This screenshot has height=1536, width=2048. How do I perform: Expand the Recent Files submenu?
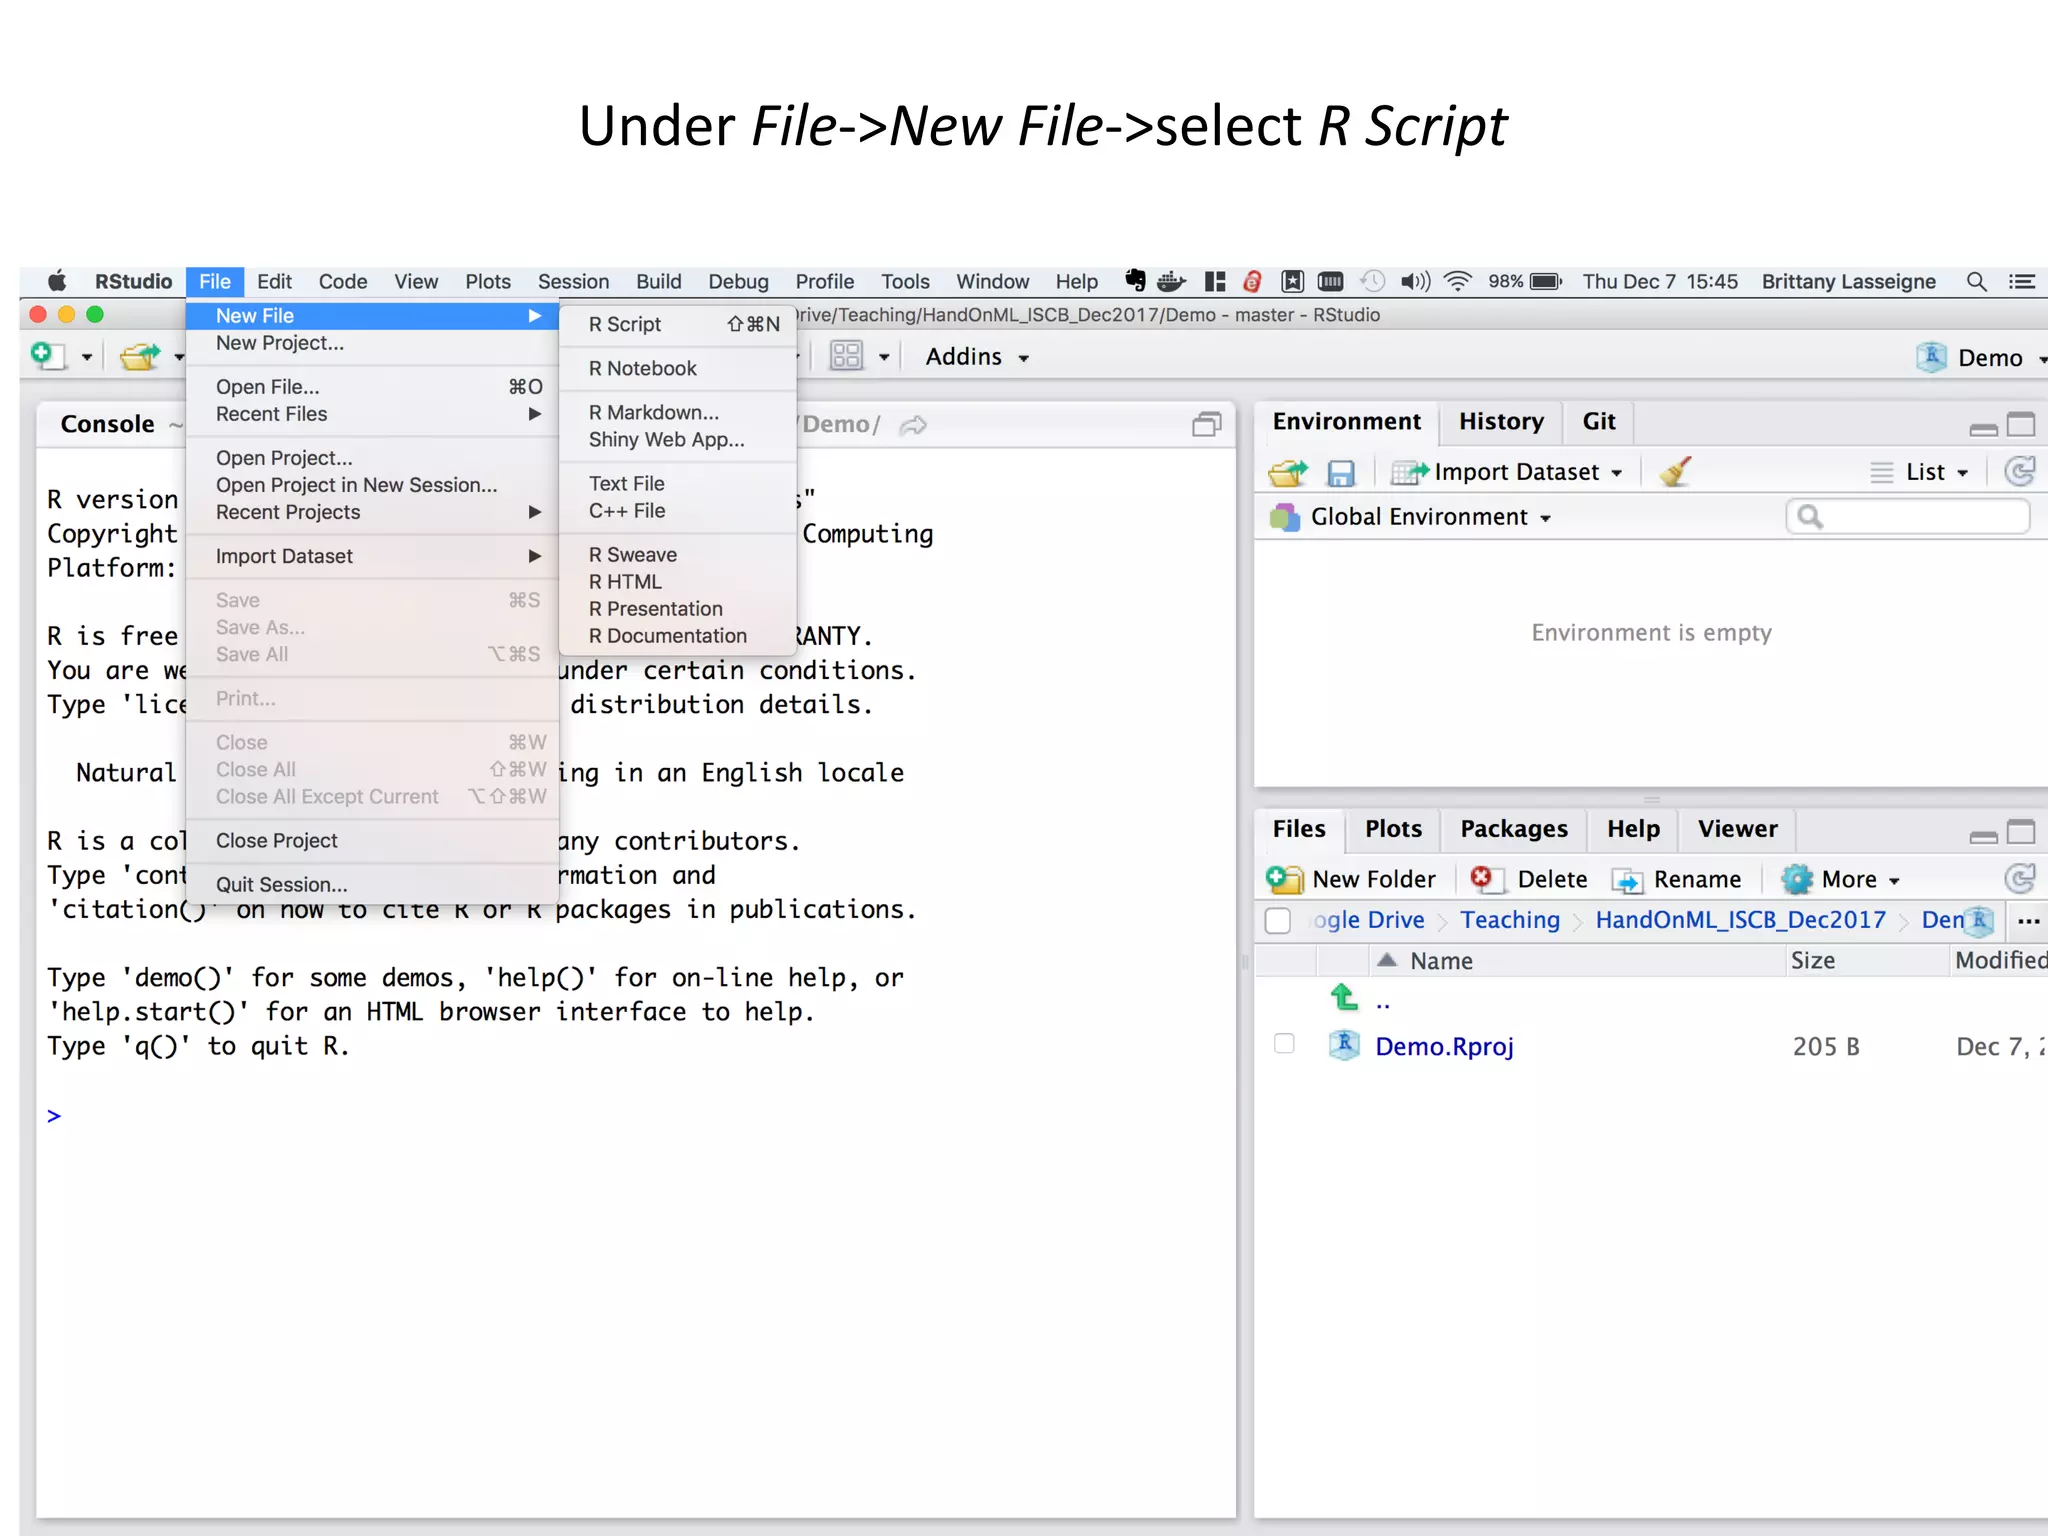(372, 414)
